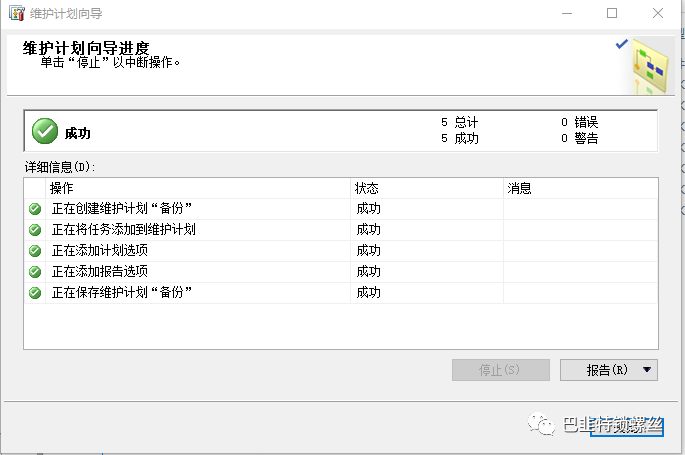The width and height of the screenshot is (685, 455).
Task: Close the maintenance plan wizard window
Action: pos(658,13)
